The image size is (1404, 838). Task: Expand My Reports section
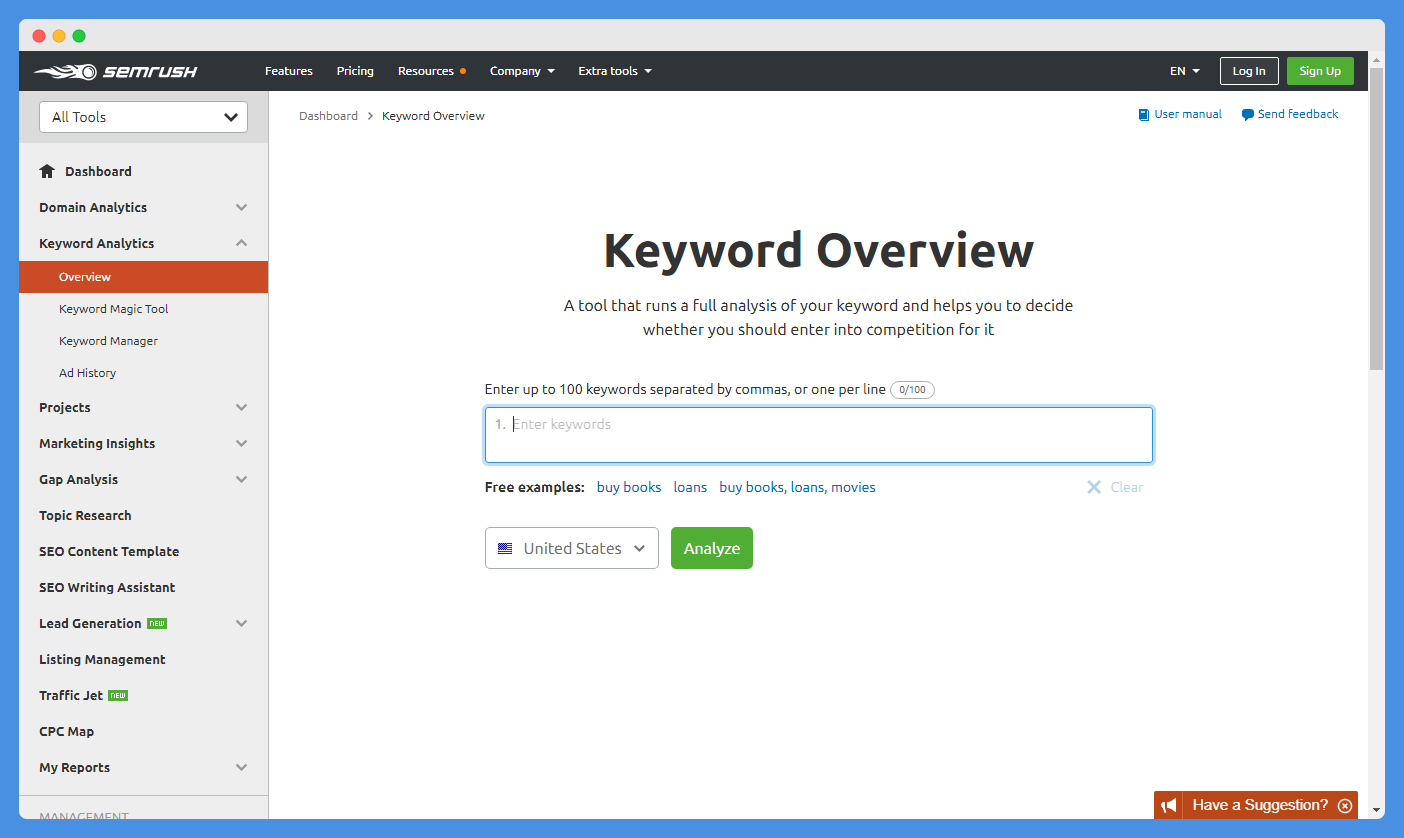(241, 767)
